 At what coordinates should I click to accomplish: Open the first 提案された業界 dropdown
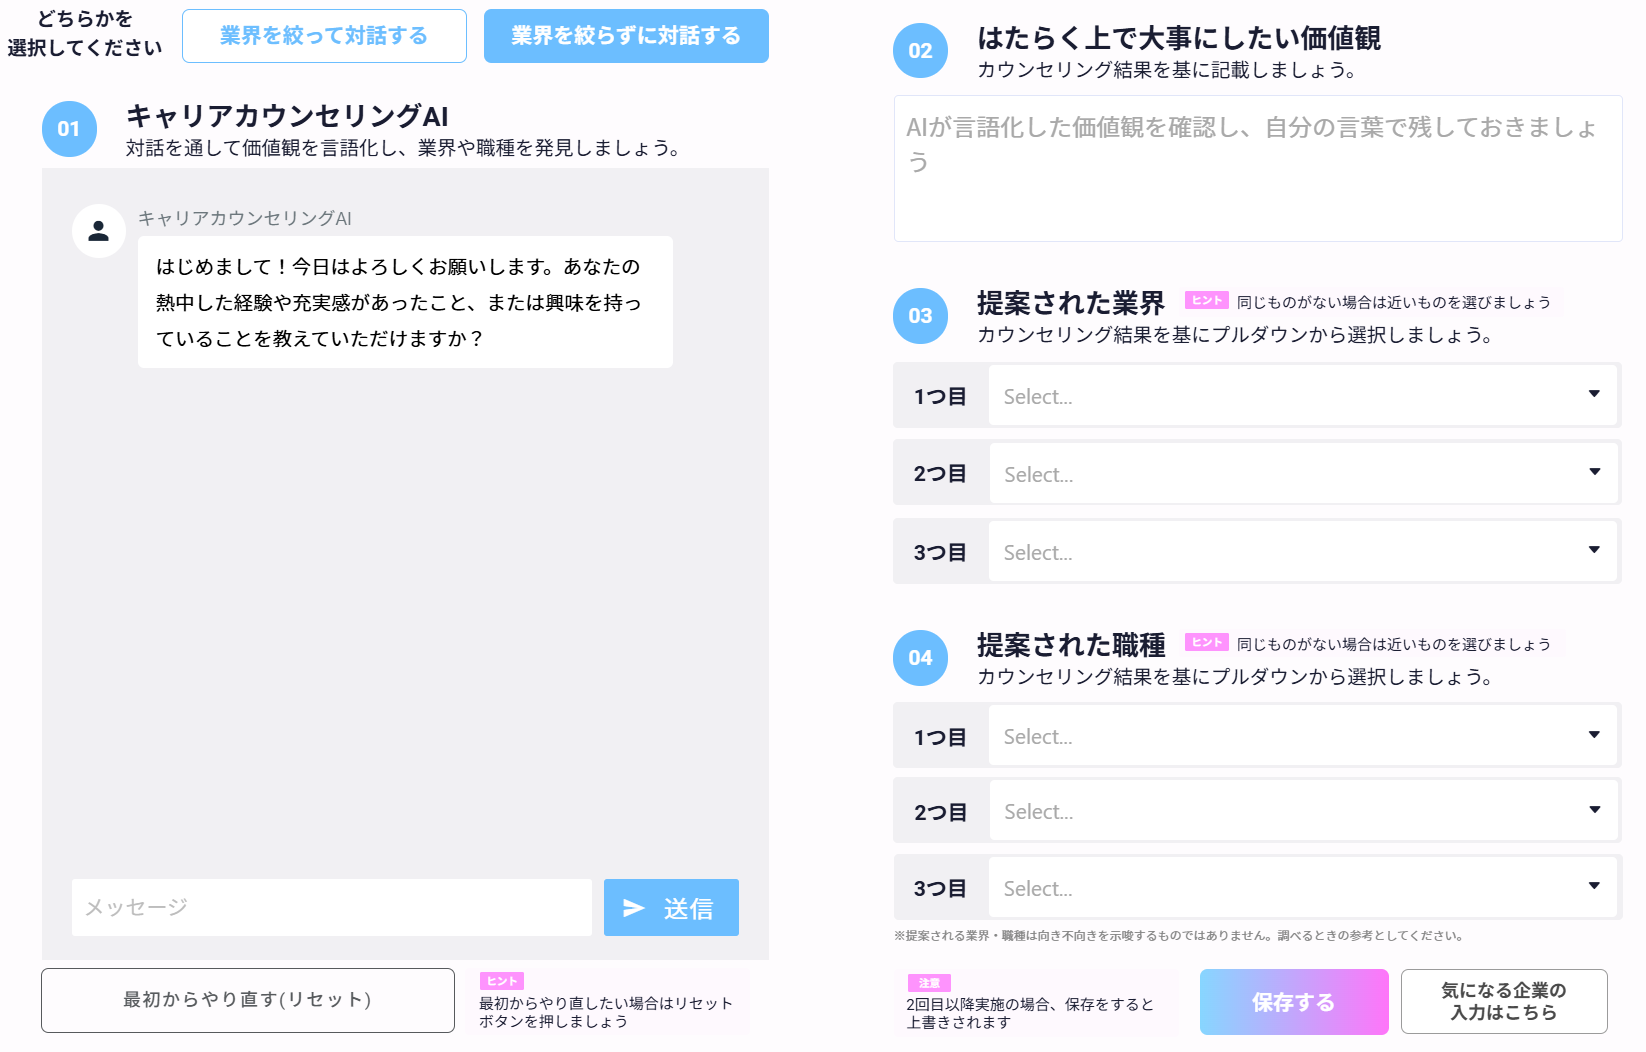click(x=1302, y=397)
